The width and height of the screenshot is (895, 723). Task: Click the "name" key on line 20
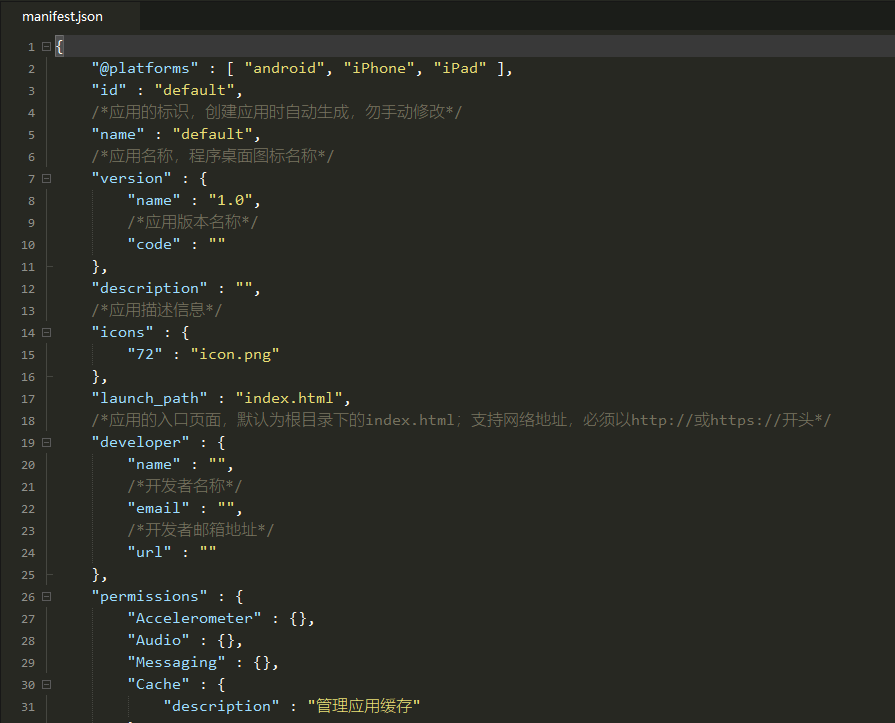pyautogui.click(x=154, y=465)
